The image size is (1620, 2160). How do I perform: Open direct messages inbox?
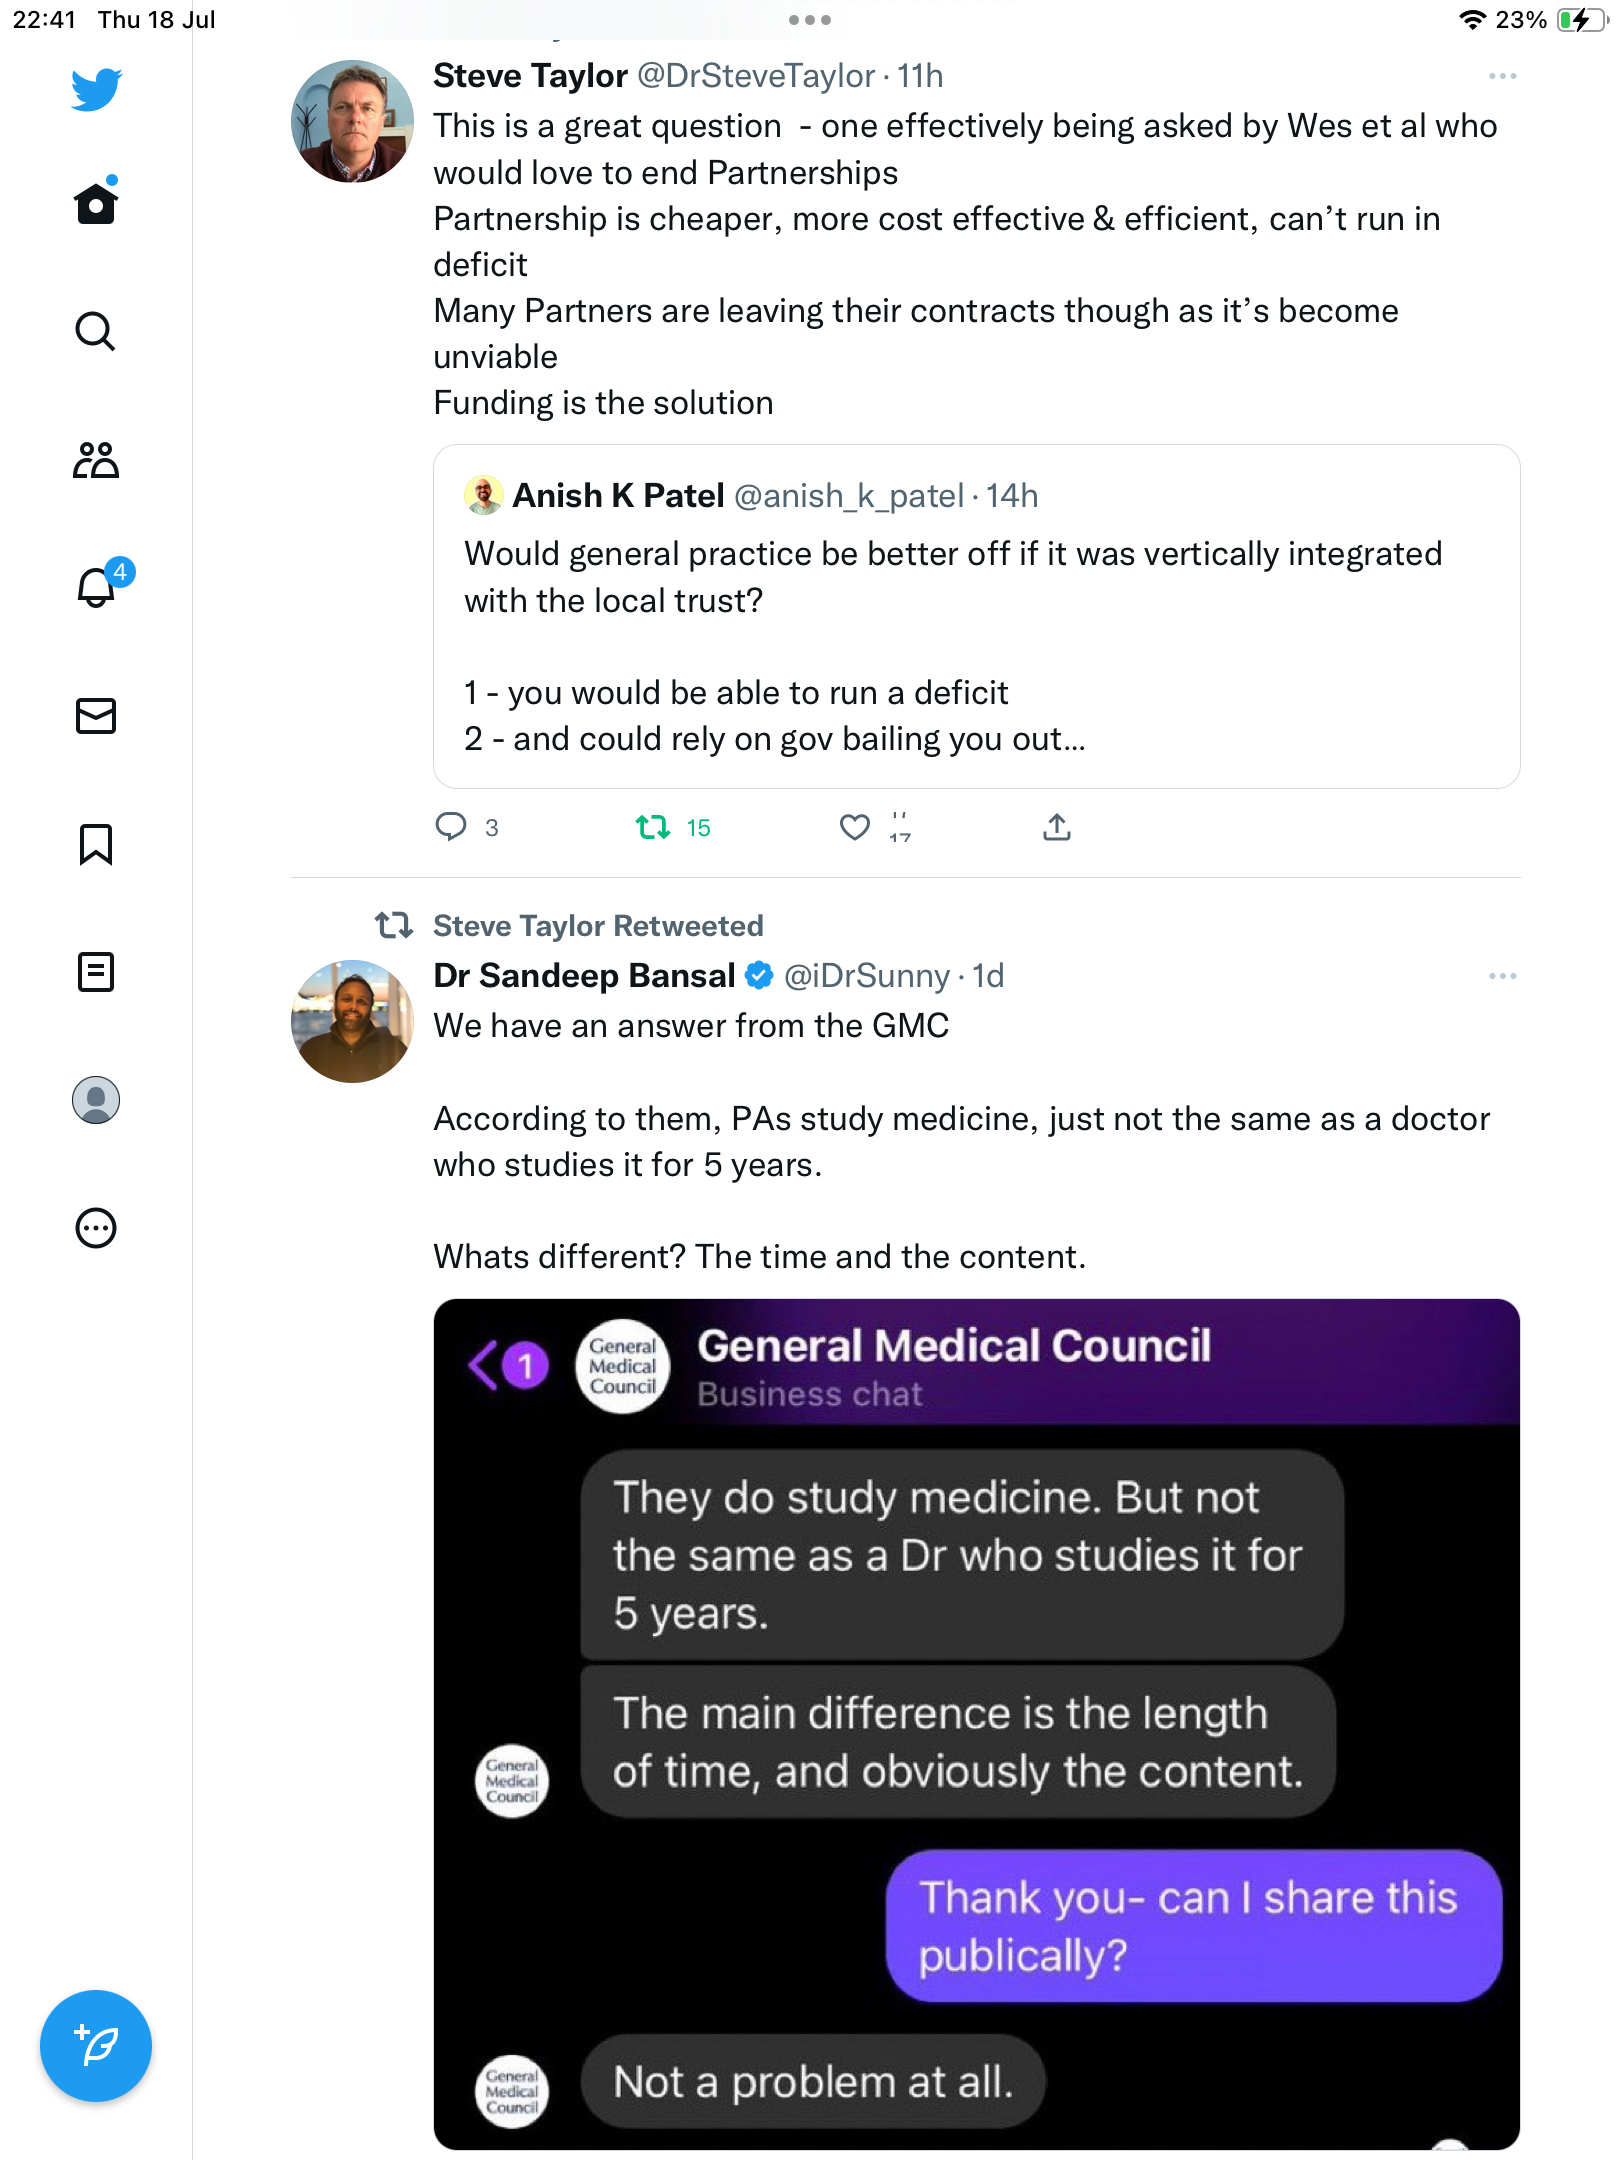(x=96, y=716)
